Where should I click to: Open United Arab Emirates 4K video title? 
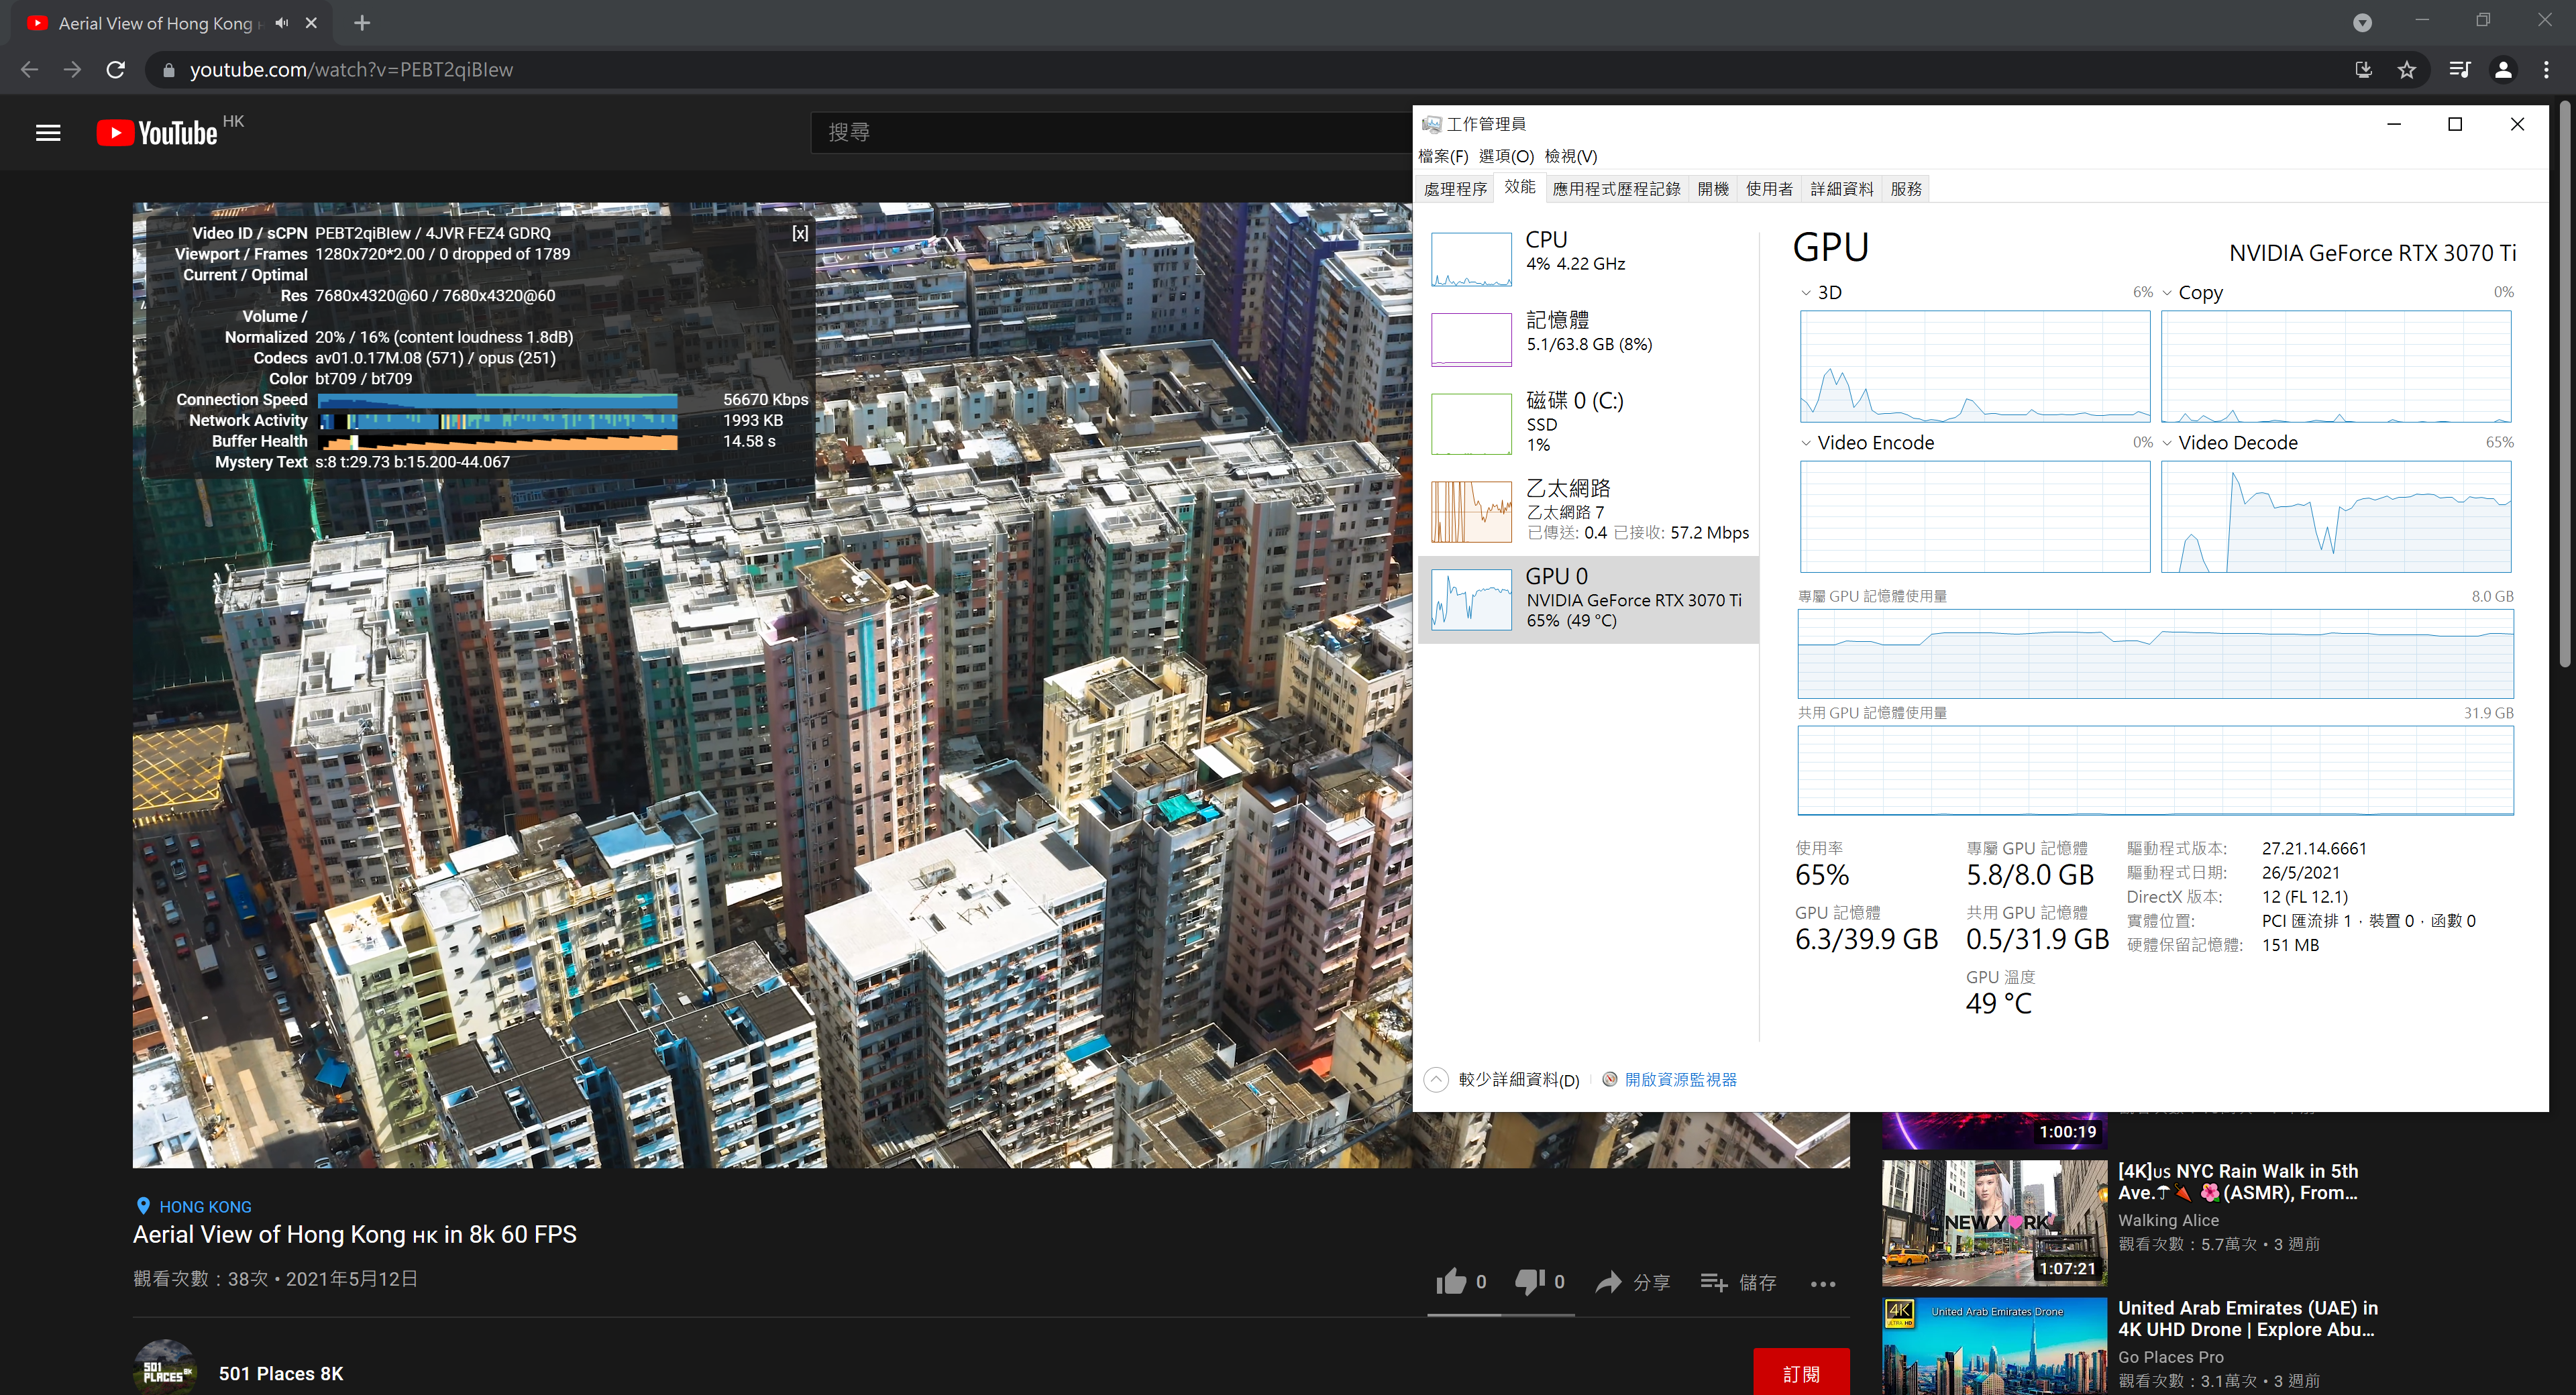tap(2247, 1319)
